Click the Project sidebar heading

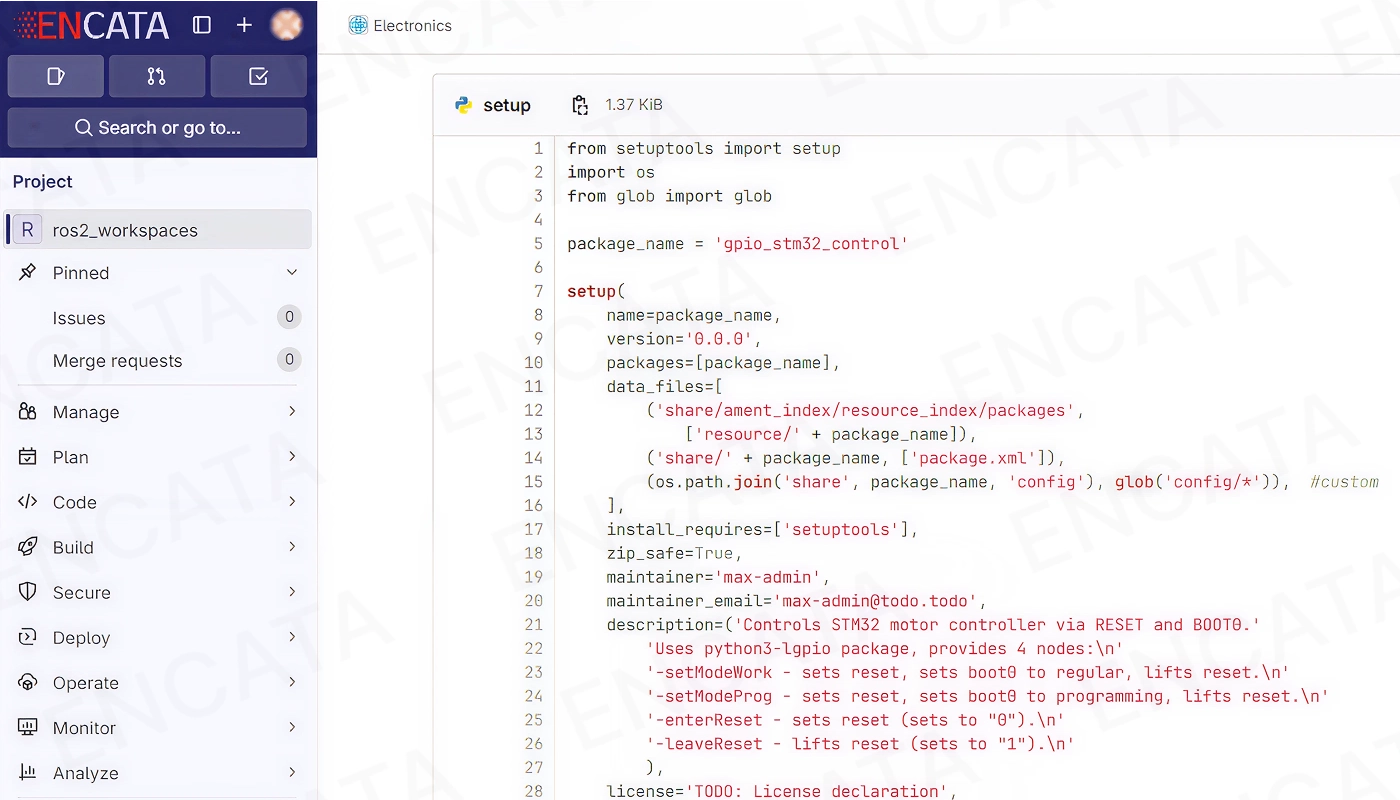pos(43,181)
